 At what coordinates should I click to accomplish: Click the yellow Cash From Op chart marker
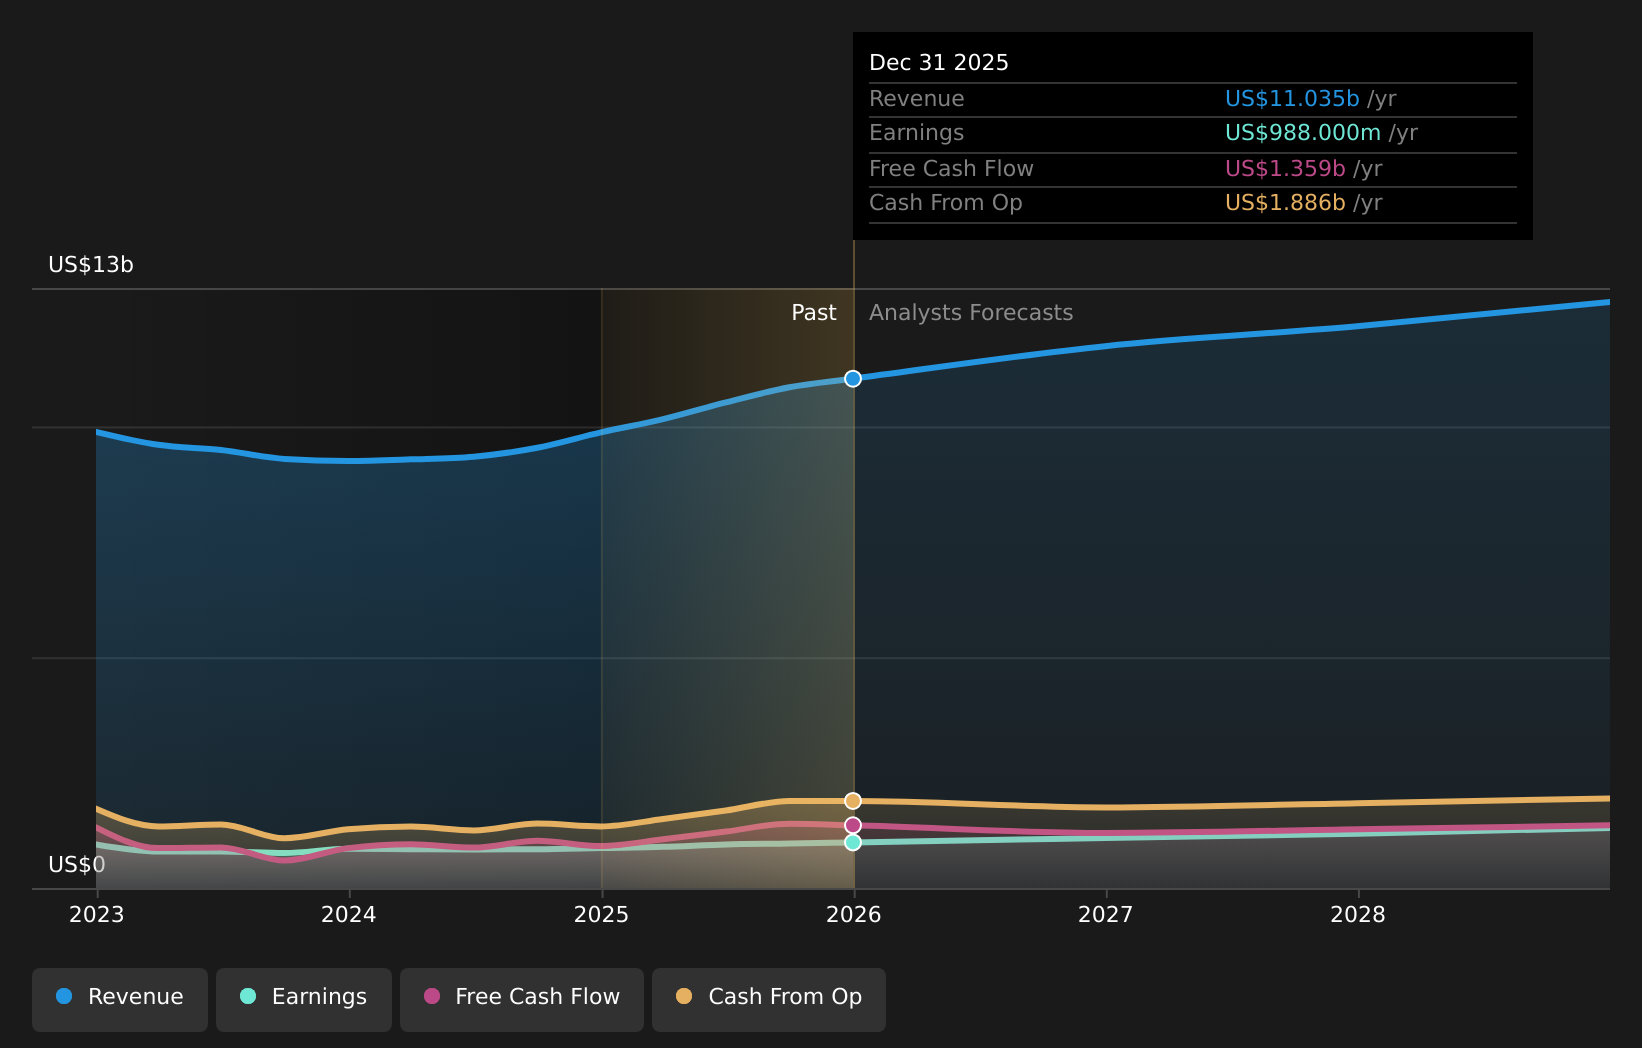coord(852,800)
